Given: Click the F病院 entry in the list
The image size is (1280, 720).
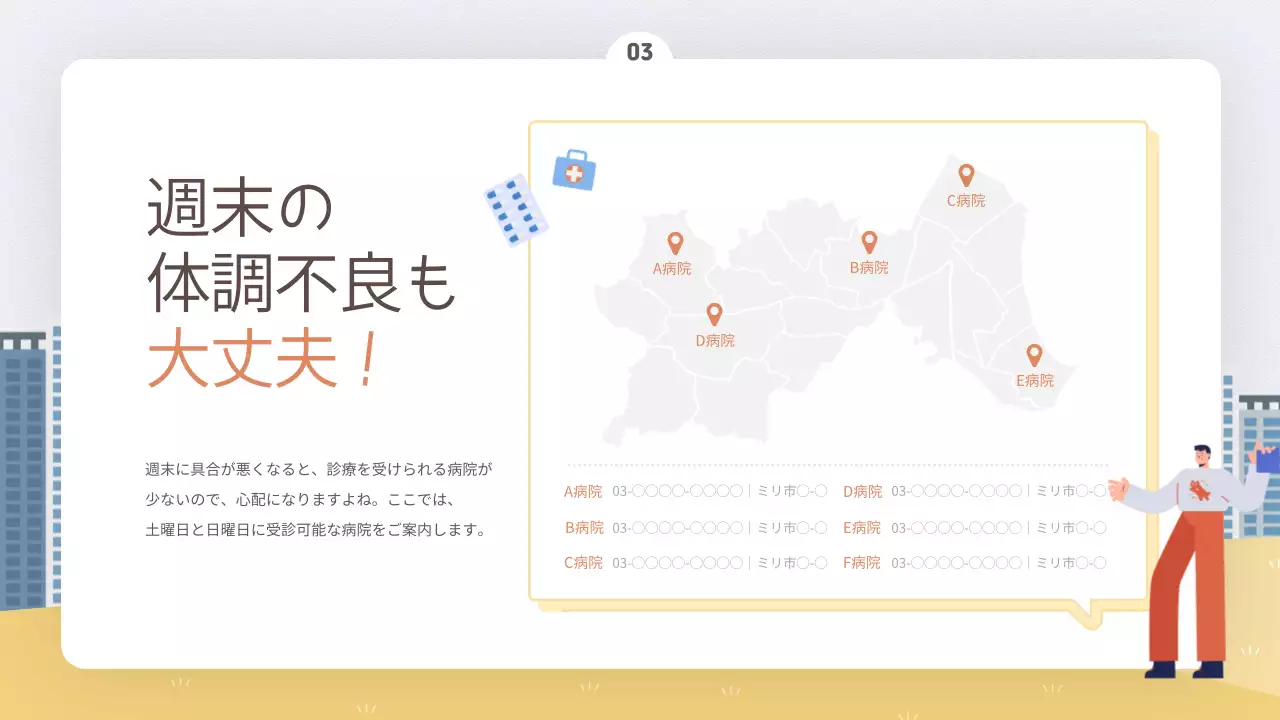Looking at the screenshot, I should (x=862, y=563).
